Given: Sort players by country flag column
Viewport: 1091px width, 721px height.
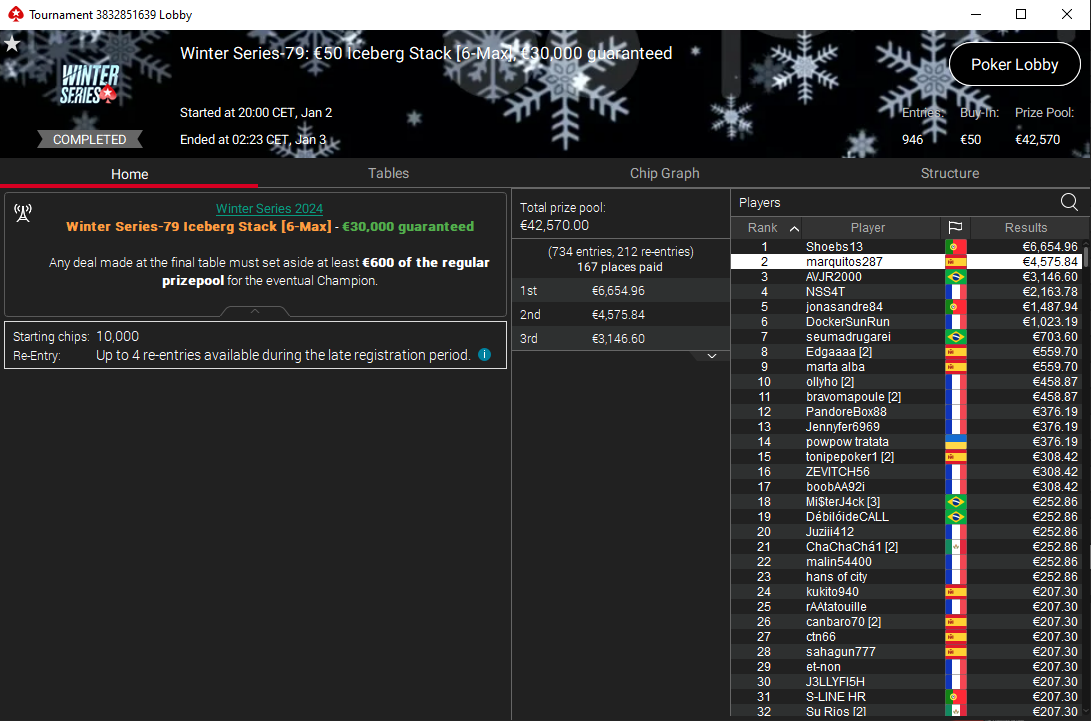Looking at the screenshot, I should (955, 228).
